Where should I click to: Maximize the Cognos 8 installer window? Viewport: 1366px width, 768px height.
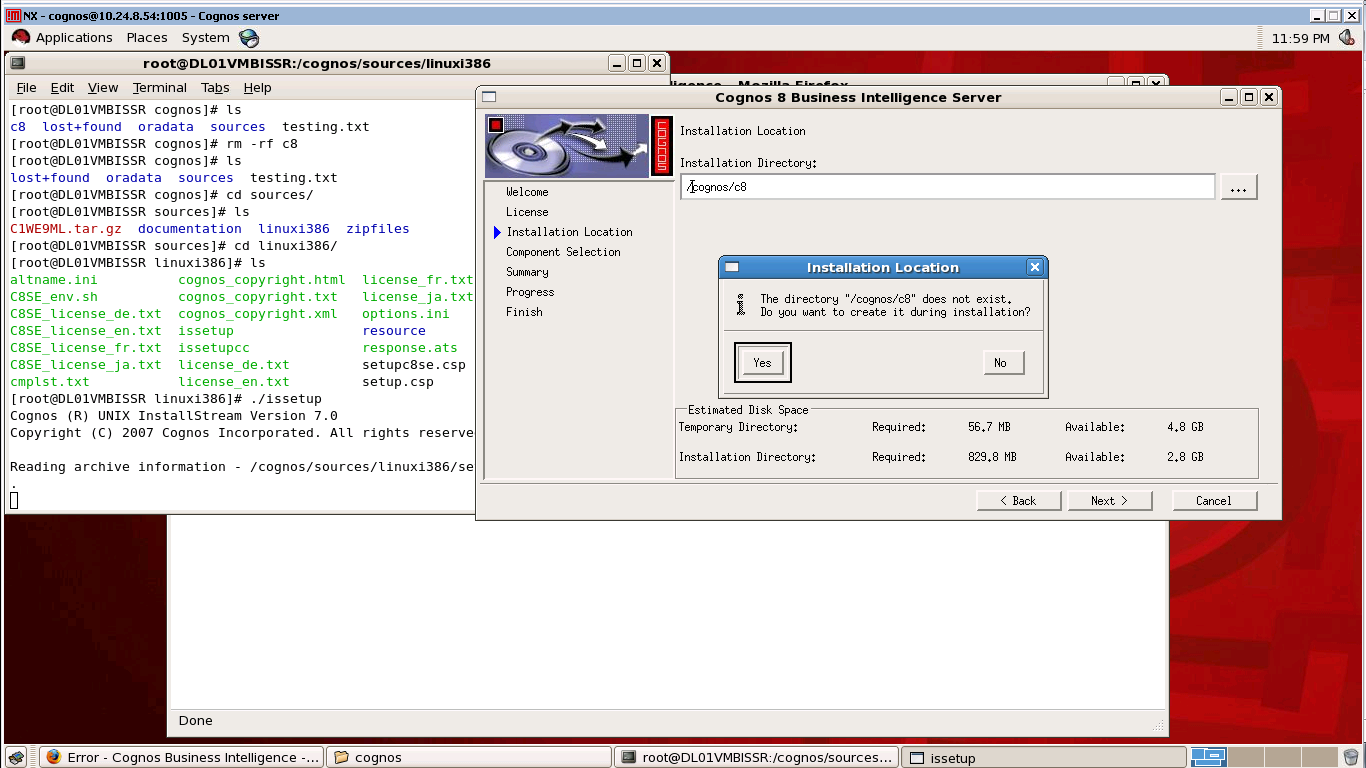click(x=1249, y=97)
